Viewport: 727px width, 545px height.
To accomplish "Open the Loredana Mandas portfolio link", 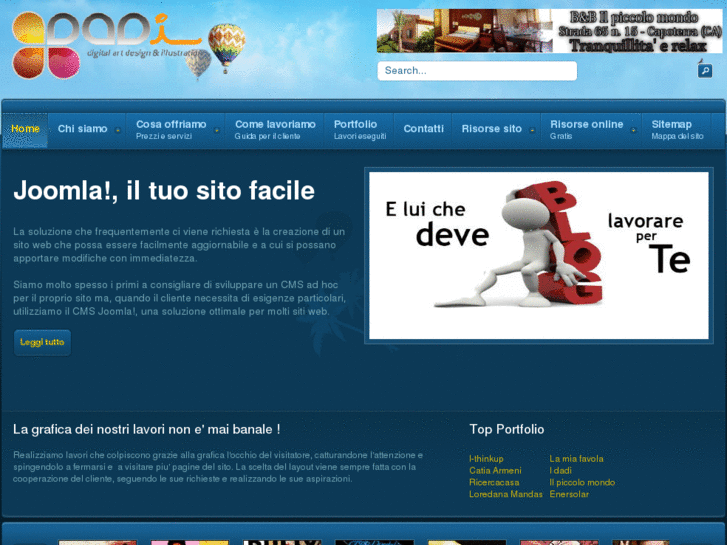I will (x=505, y=494).
